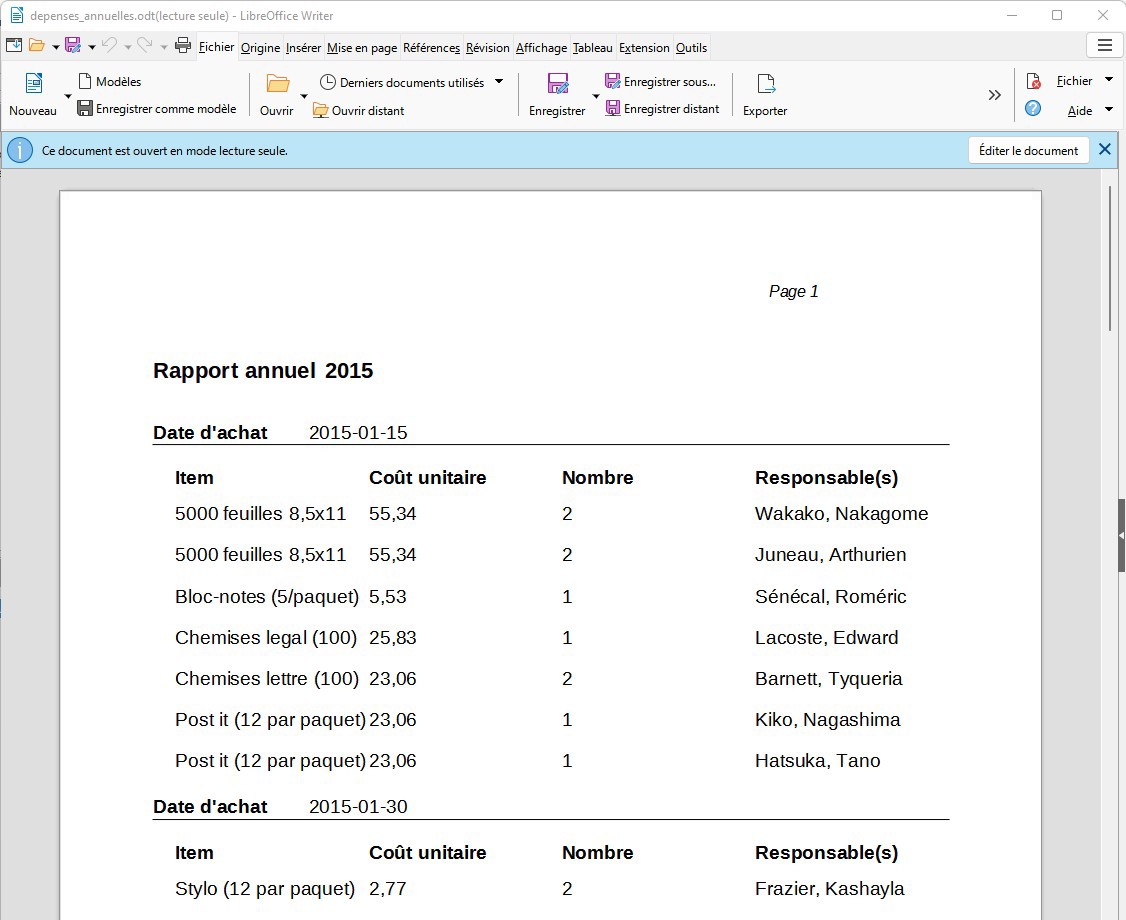This screenshot has height=920, width=1126.
Task: Open the Aide dropdown arrow
Action: coord(1110,108)
